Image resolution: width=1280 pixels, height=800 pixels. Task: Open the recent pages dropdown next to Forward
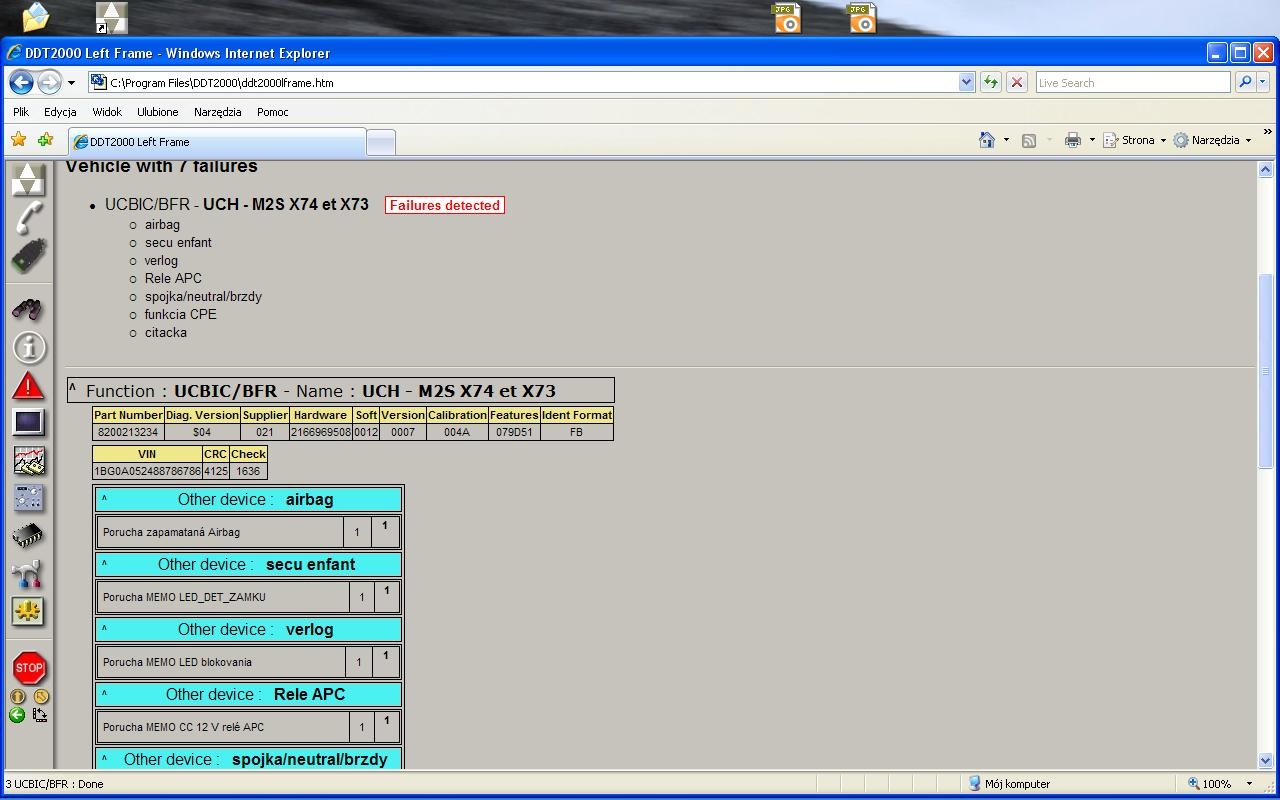(x=71, y=83)
